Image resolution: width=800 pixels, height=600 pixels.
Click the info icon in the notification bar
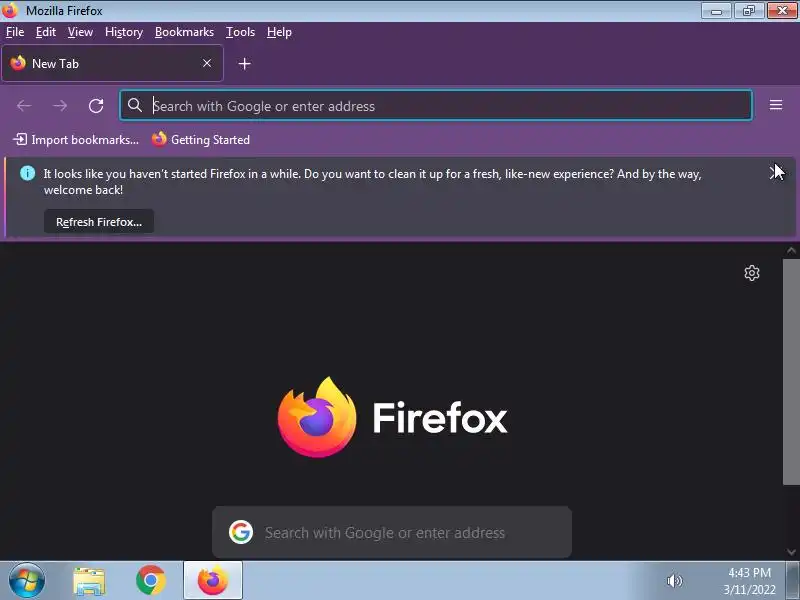(x=28, y=173)
